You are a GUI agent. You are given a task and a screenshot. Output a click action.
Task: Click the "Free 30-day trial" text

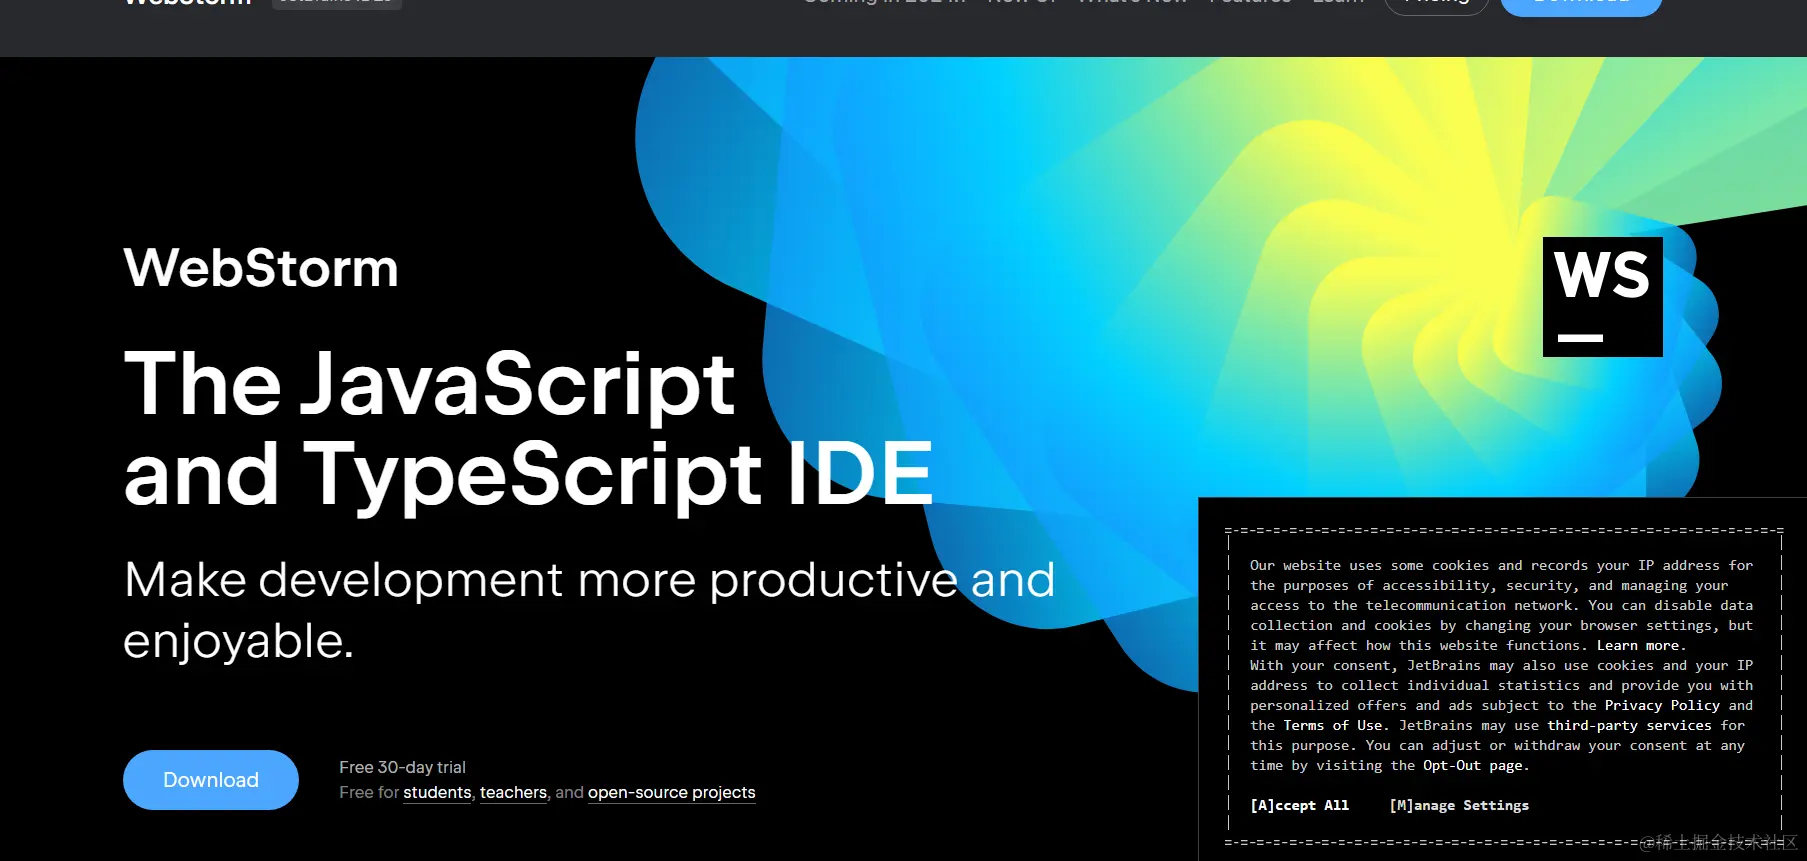(402, 767)
